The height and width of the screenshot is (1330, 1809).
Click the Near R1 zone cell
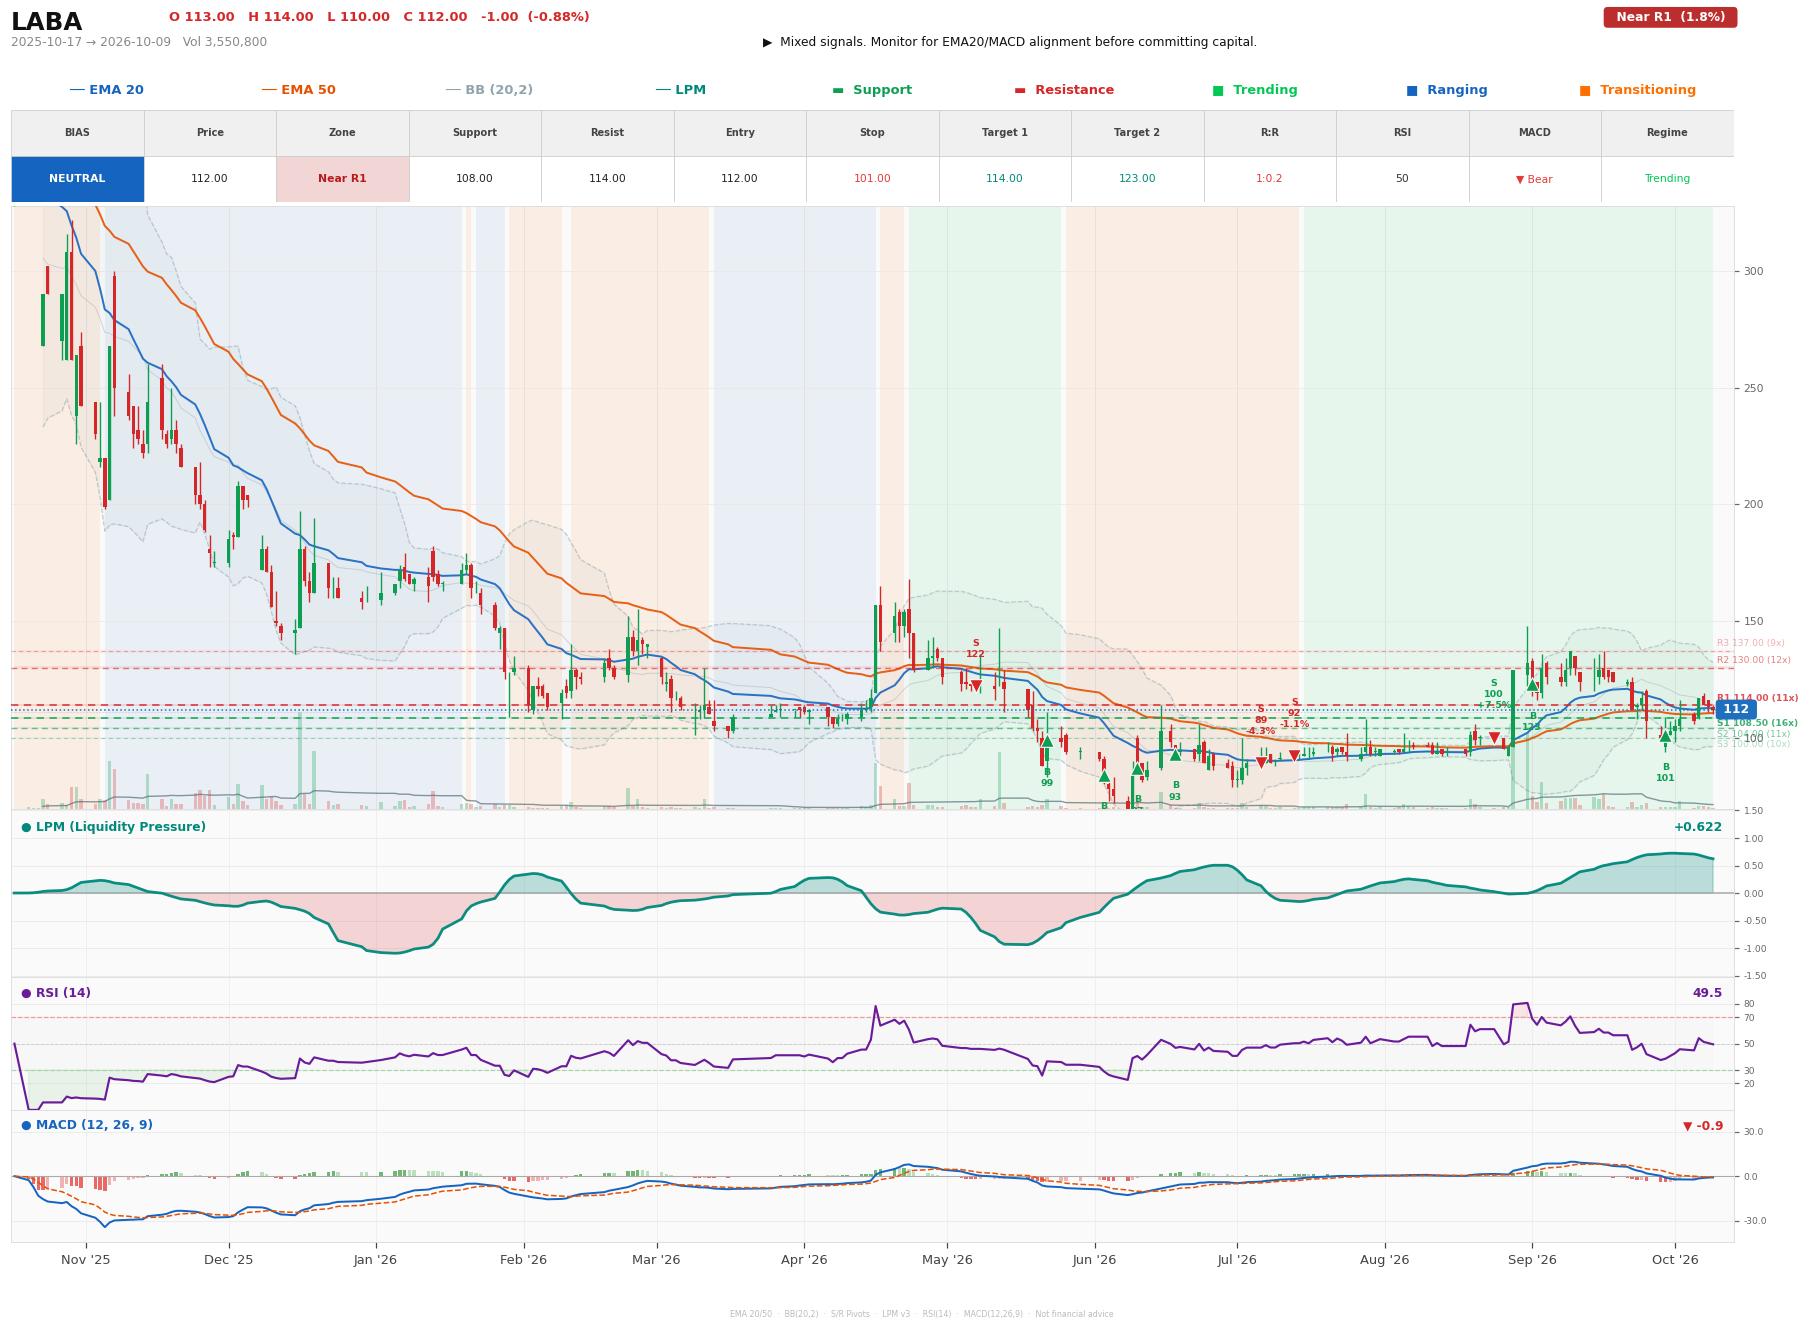click(342, 179)
